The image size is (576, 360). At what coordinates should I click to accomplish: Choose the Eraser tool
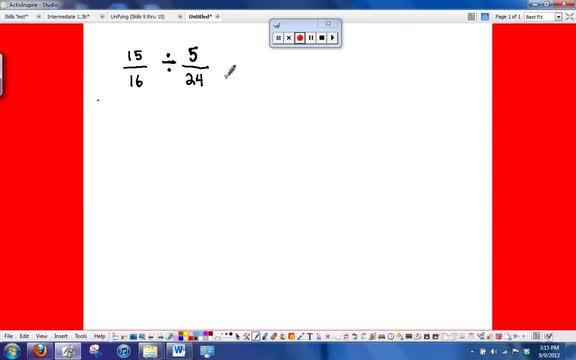pyautogui.click(x=274, y=336)
